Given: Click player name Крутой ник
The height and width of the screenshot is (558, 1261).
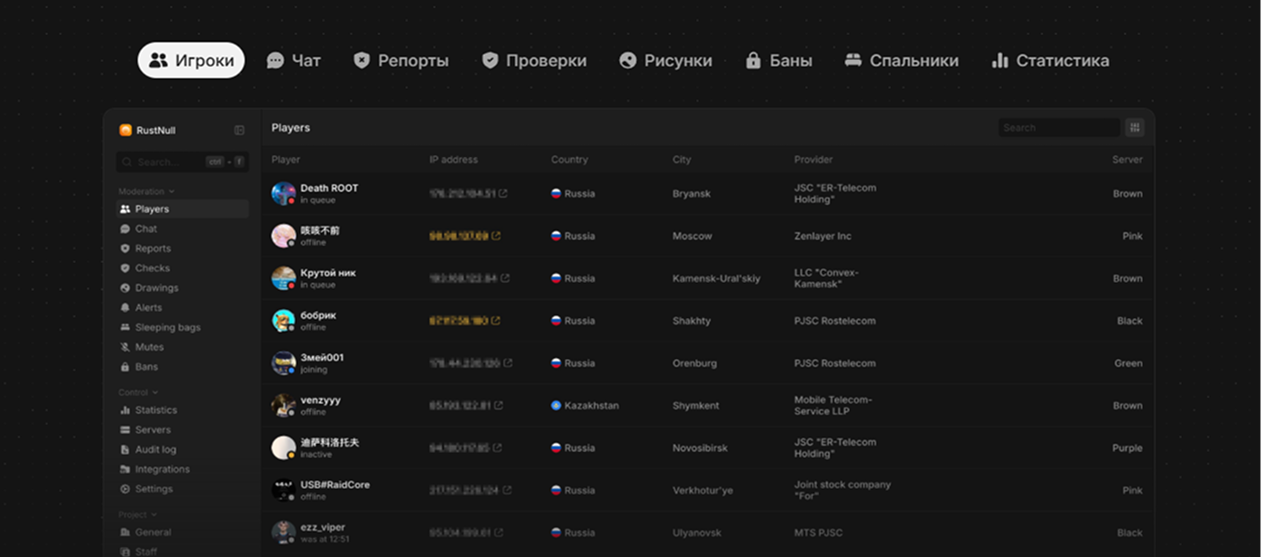Looking at the screenshot, I should click(328, 273).
